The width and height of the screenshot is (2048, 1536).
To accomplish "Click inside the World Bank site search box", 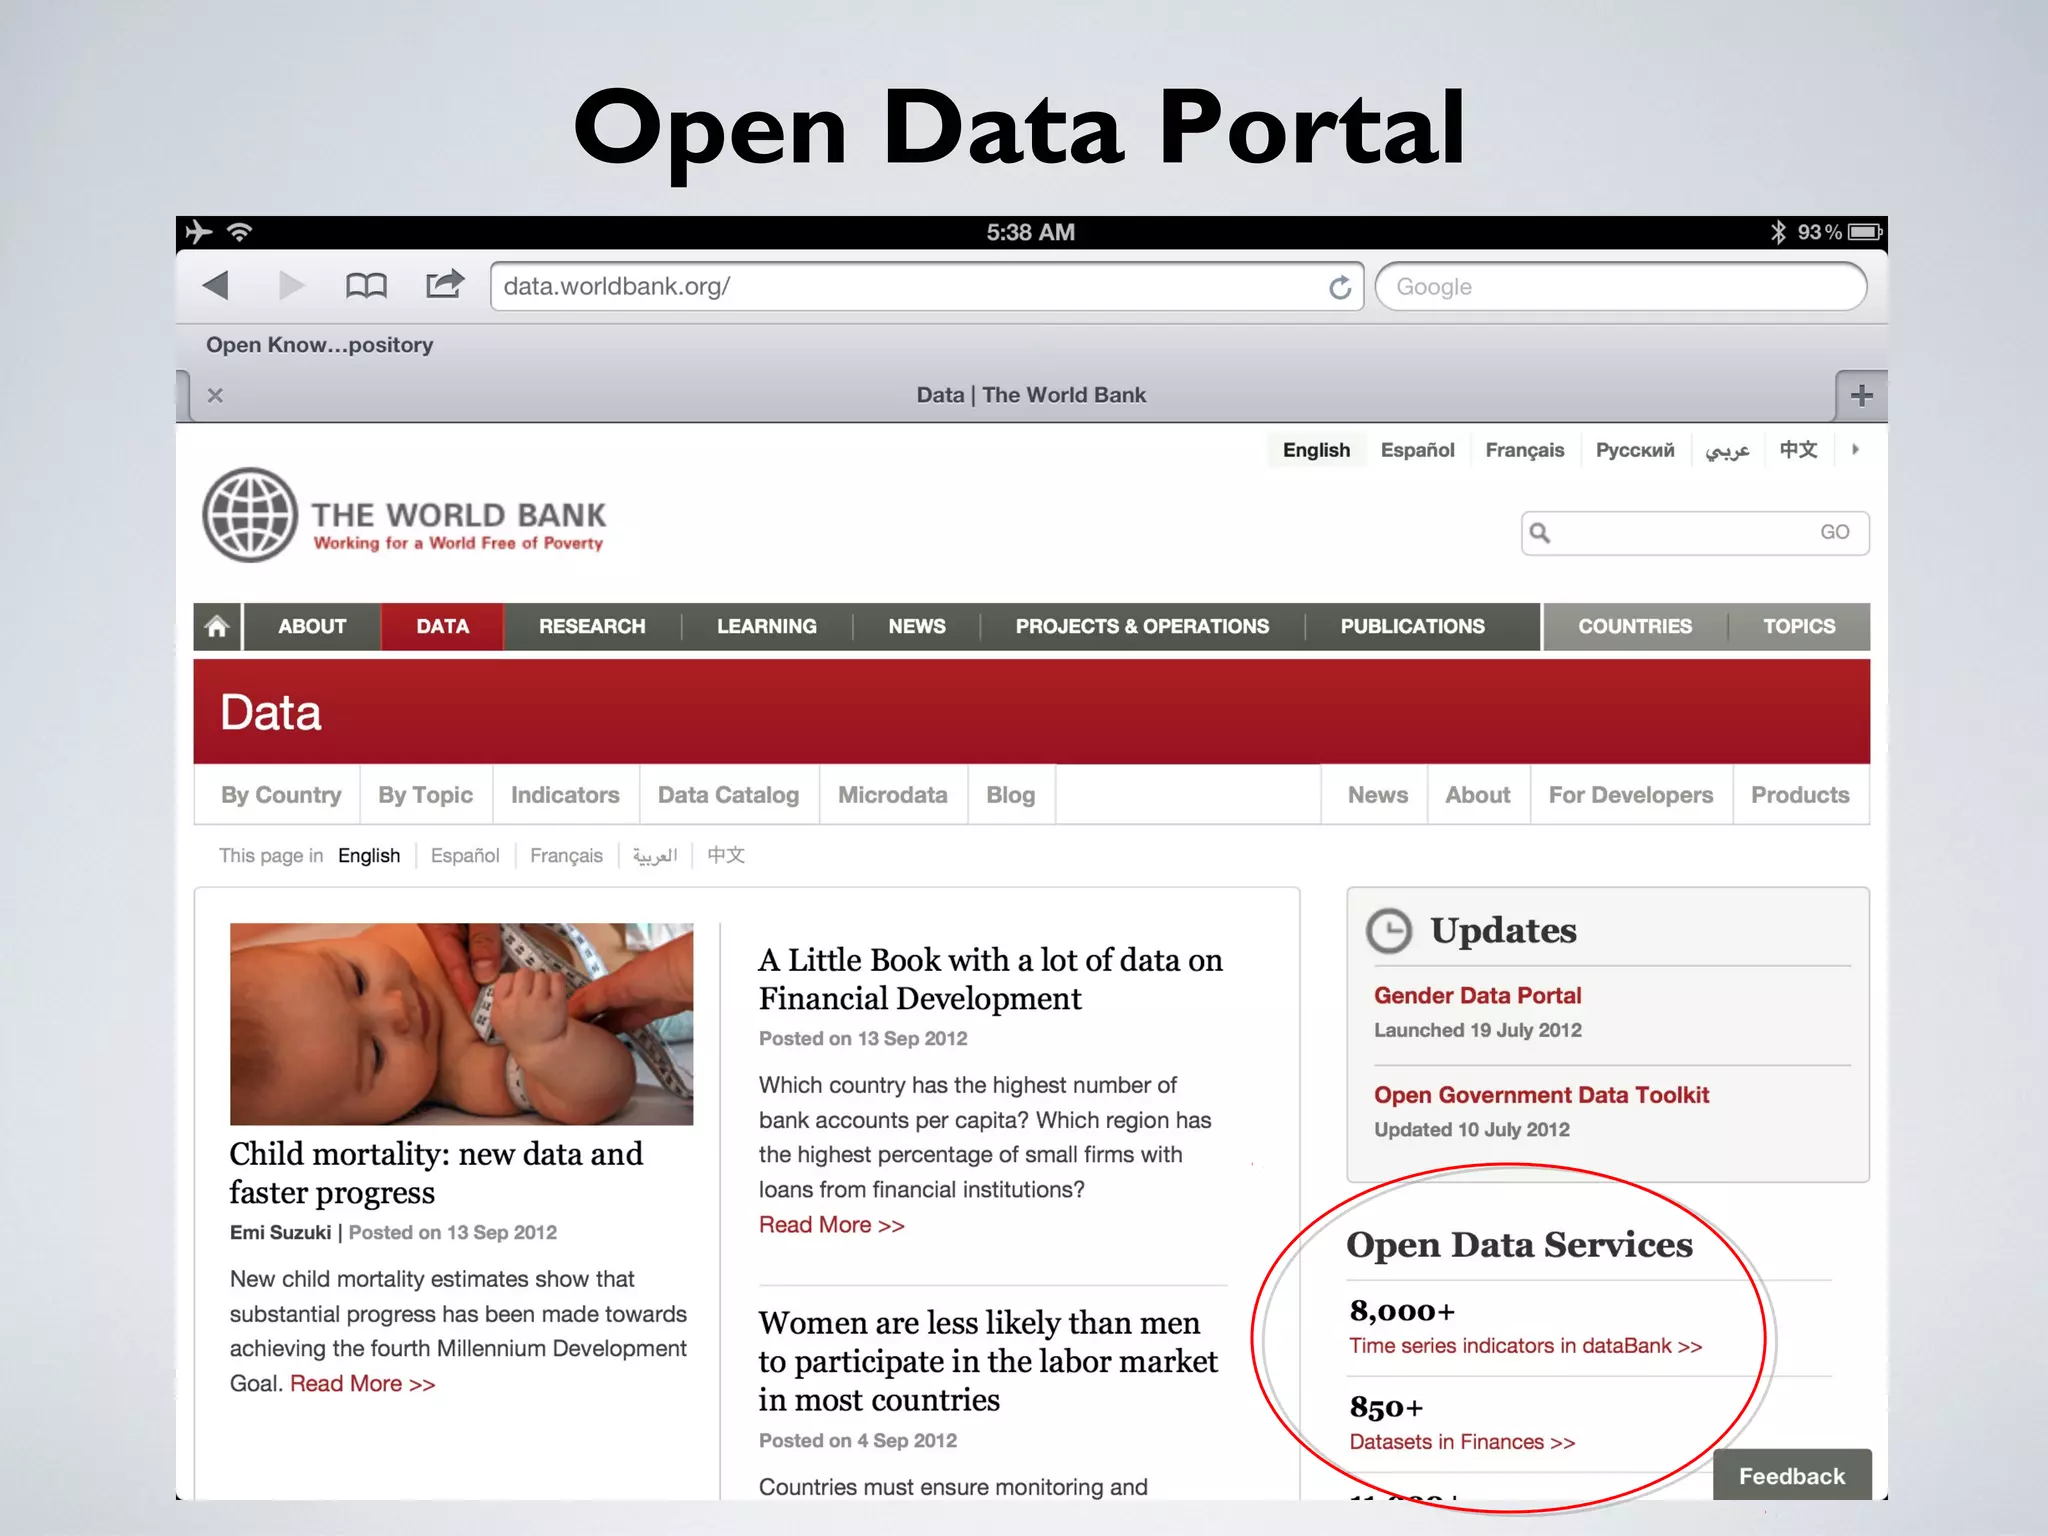I will [x=1695, y=533].
